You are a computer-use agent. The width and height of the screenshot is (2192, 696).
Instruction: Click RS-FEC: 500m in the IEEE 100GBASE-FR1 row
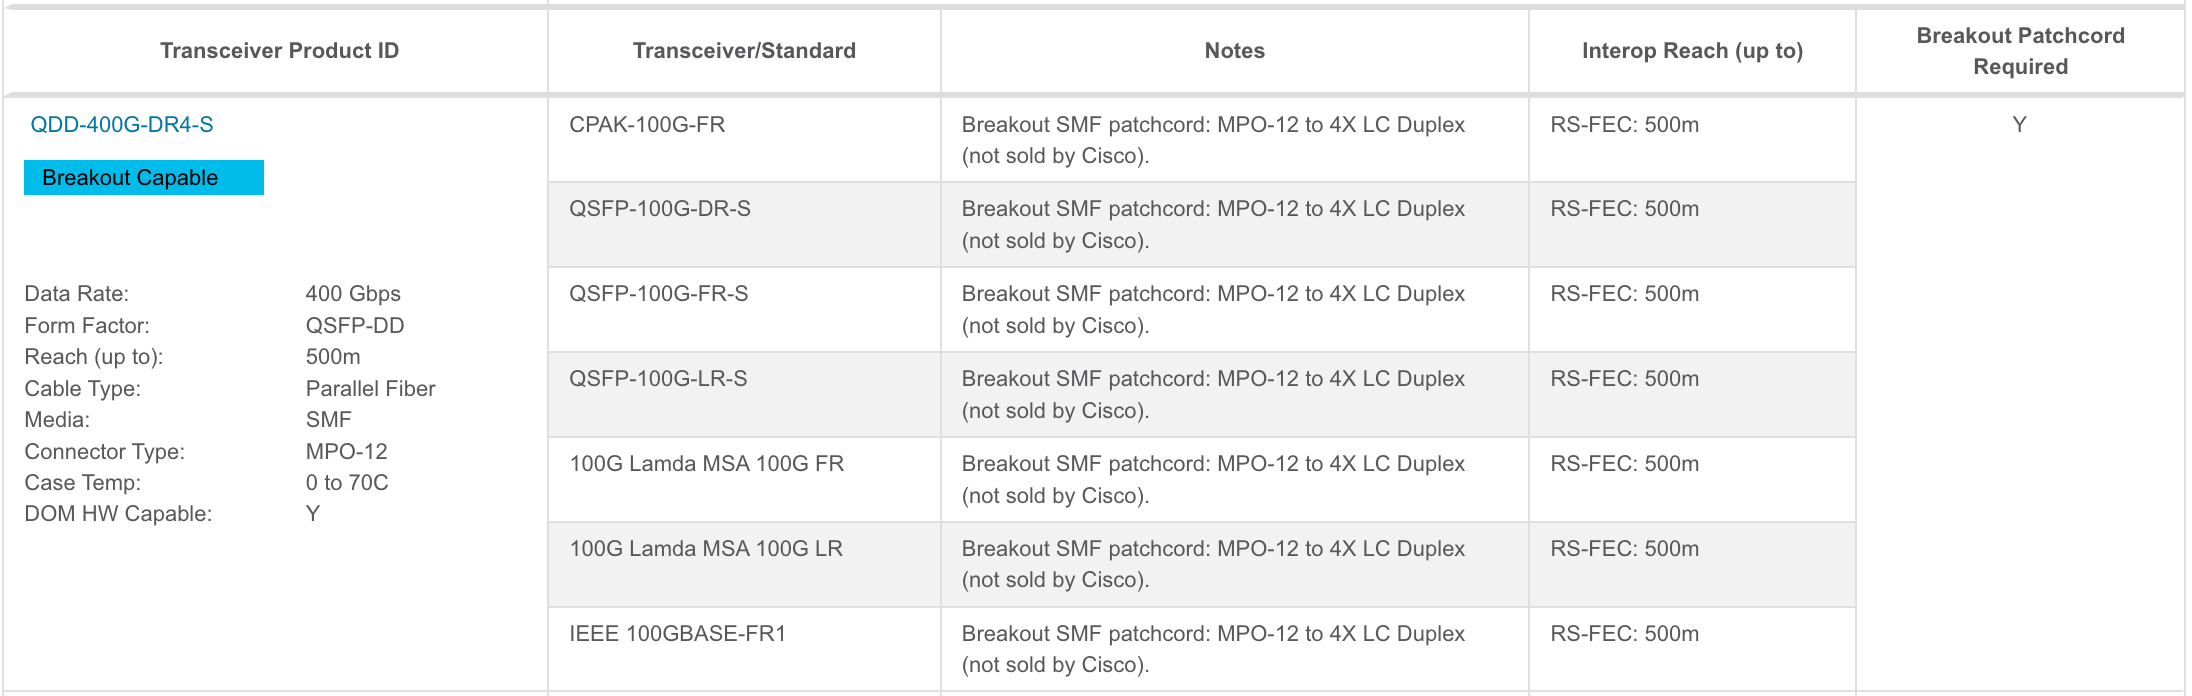coord(1624,634)
